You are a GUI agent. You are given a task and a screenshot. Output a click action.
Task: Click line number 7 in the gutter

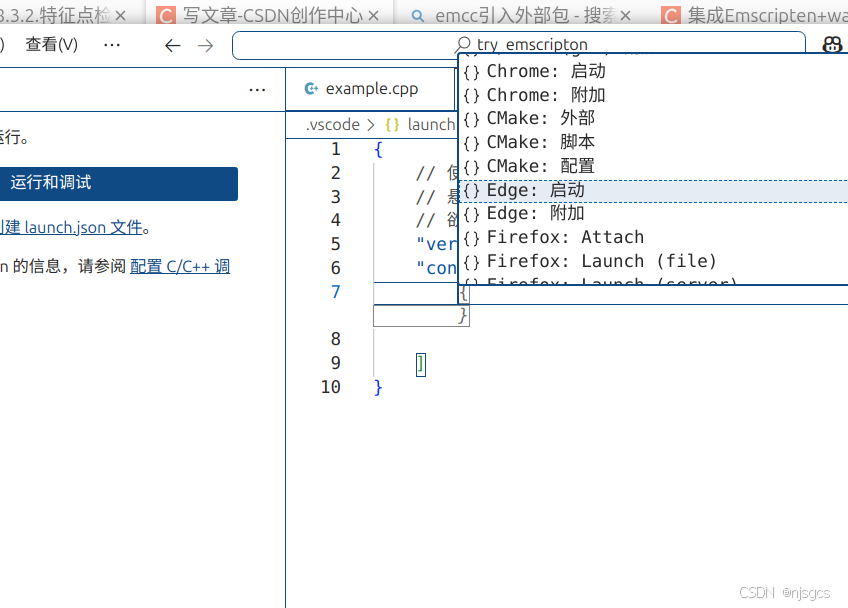coord(335,292)
